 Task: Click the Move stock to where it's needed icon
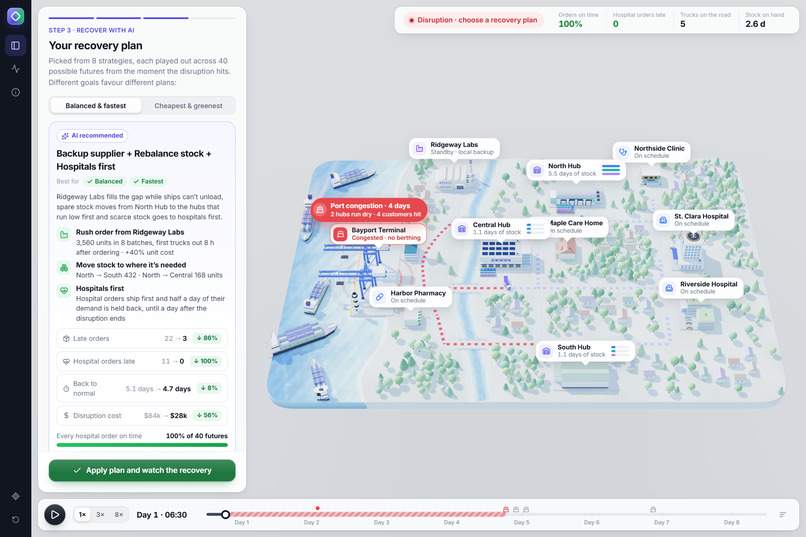pyautogui.click(x=64, y=268)
